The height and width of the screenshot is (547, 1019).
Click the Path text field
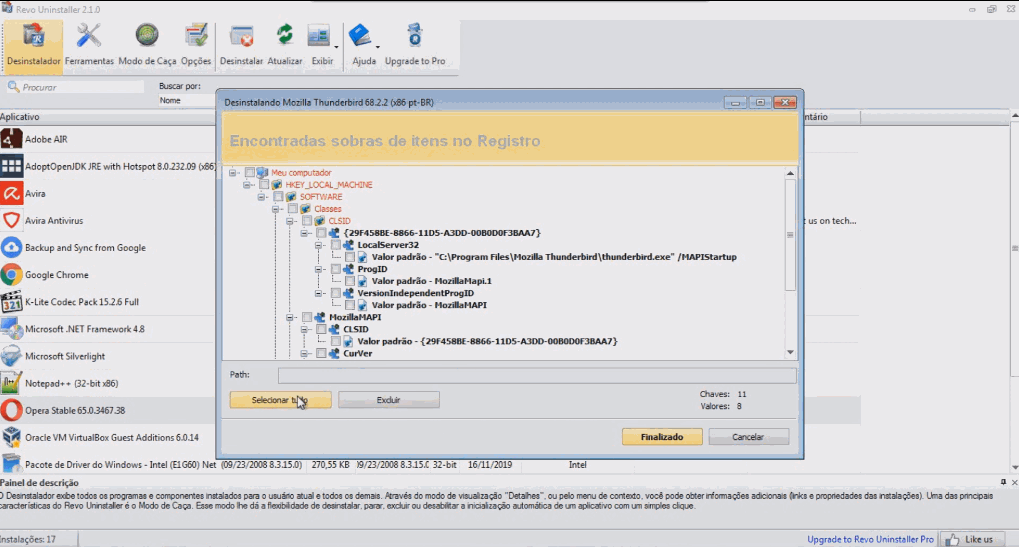537,375
